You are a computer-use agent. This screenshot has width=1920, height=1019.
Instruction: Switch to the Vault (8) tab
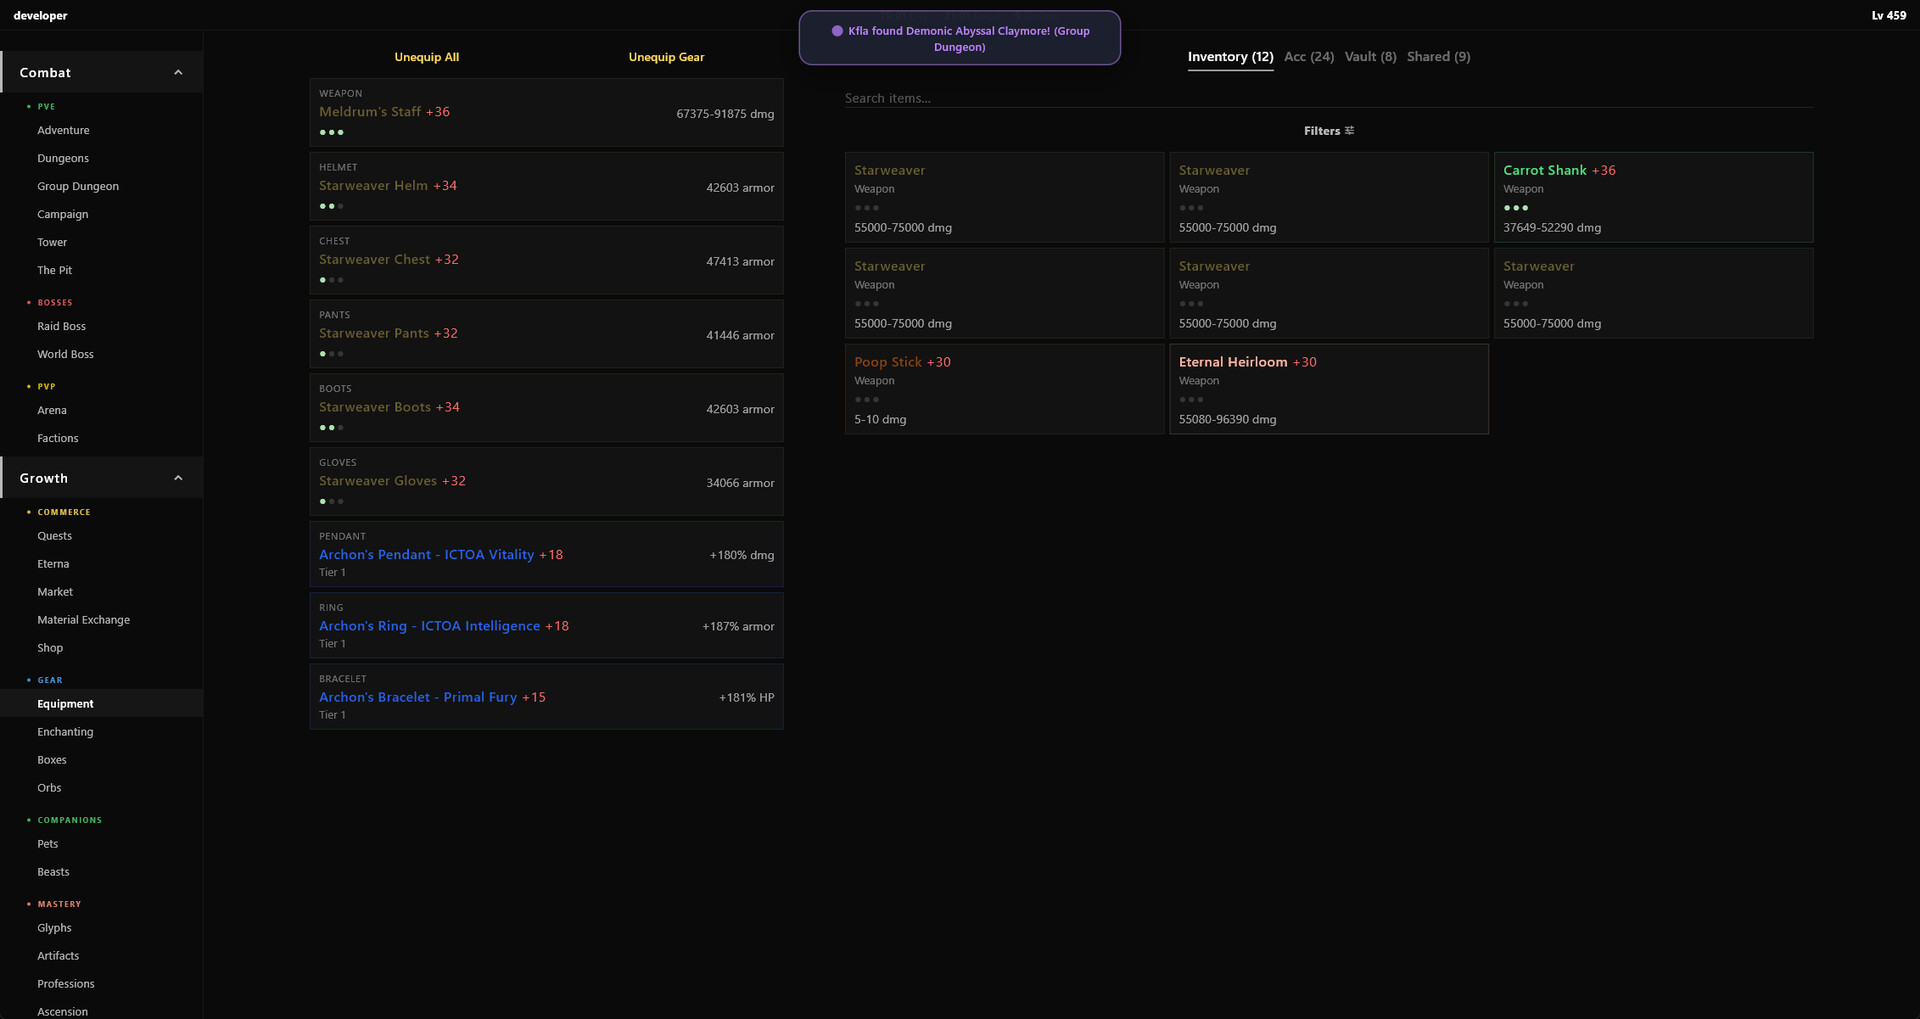click(1369, 57)
